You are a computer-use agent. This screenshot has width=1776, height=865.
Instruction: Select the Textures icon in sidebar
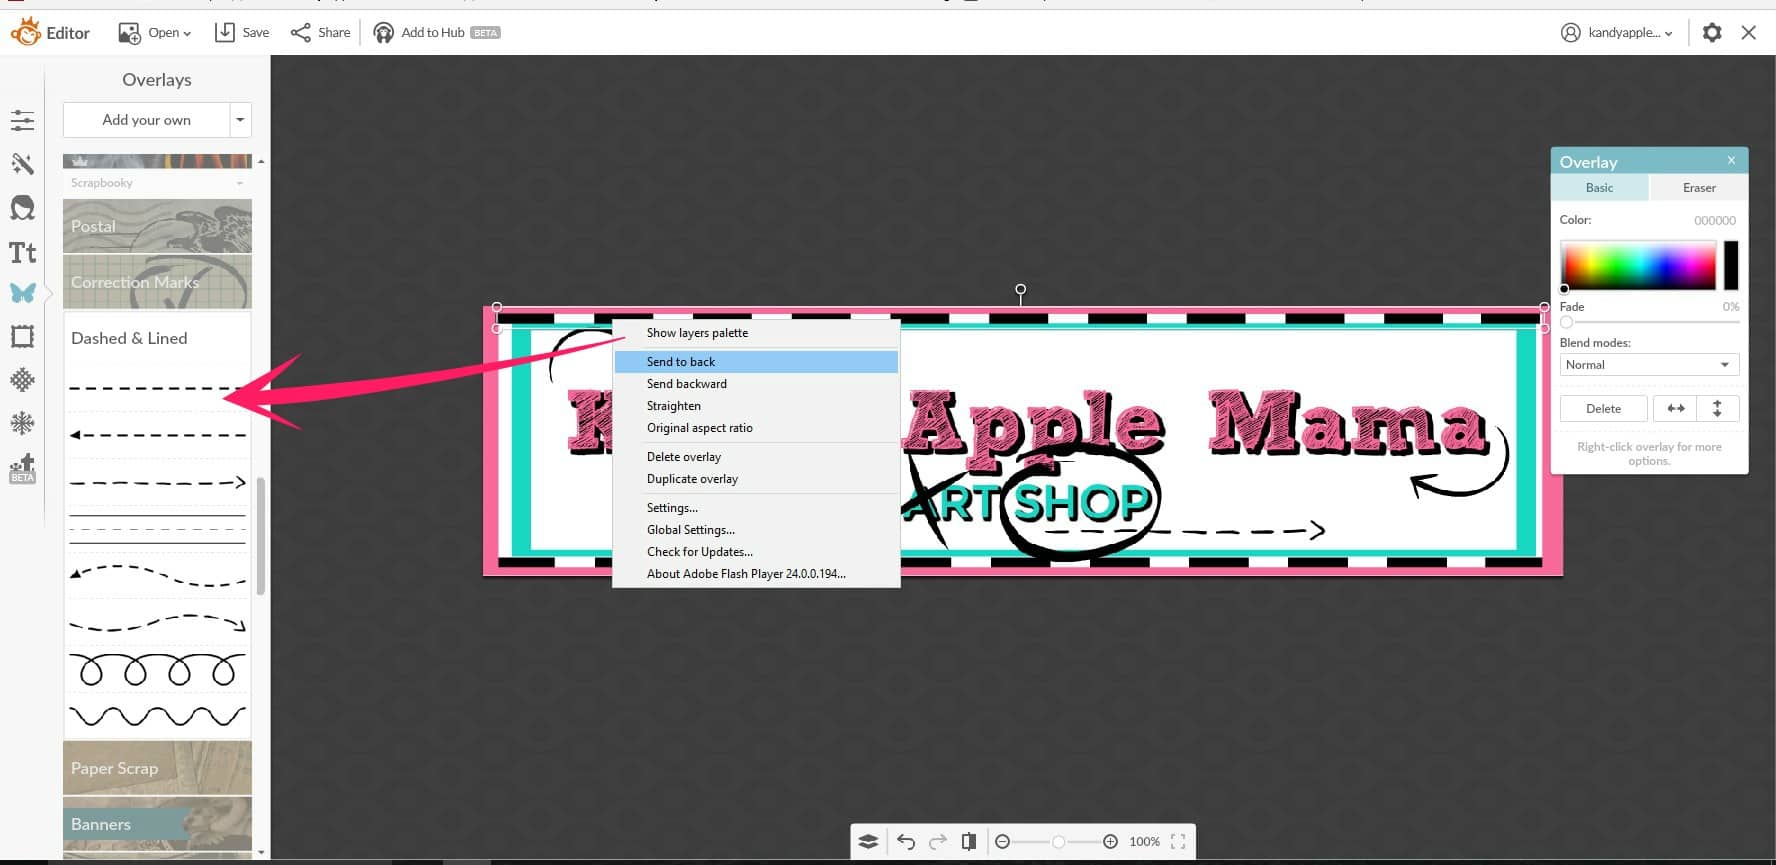pyautogui.click(x=22, y=380)
